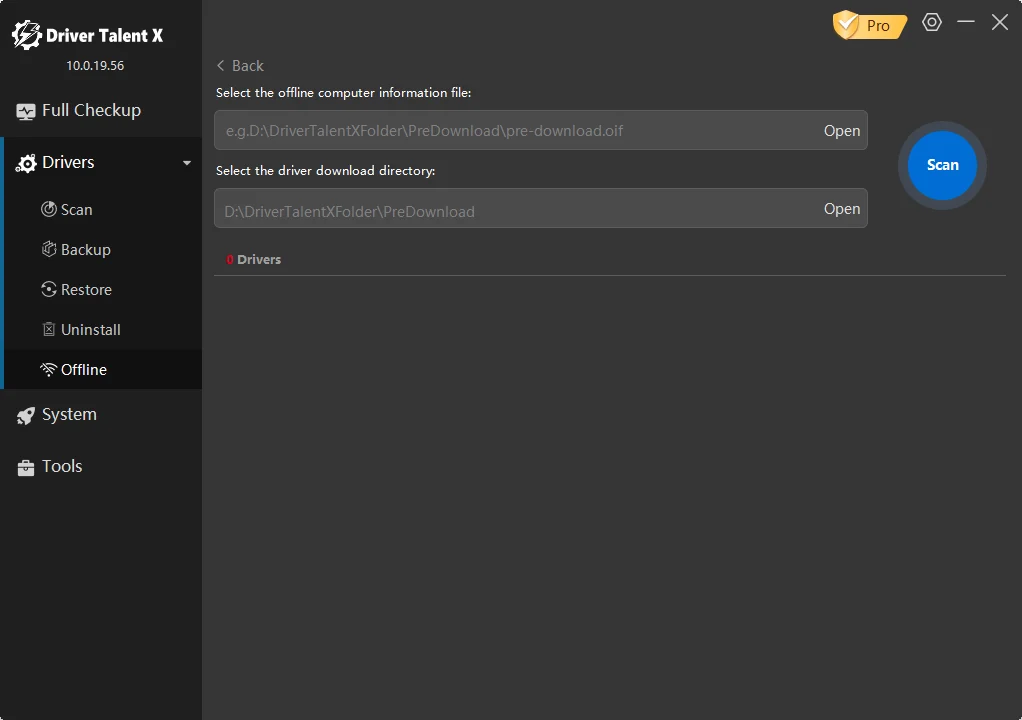
Task: Go back using the Back link
Action: click(240, 66)
